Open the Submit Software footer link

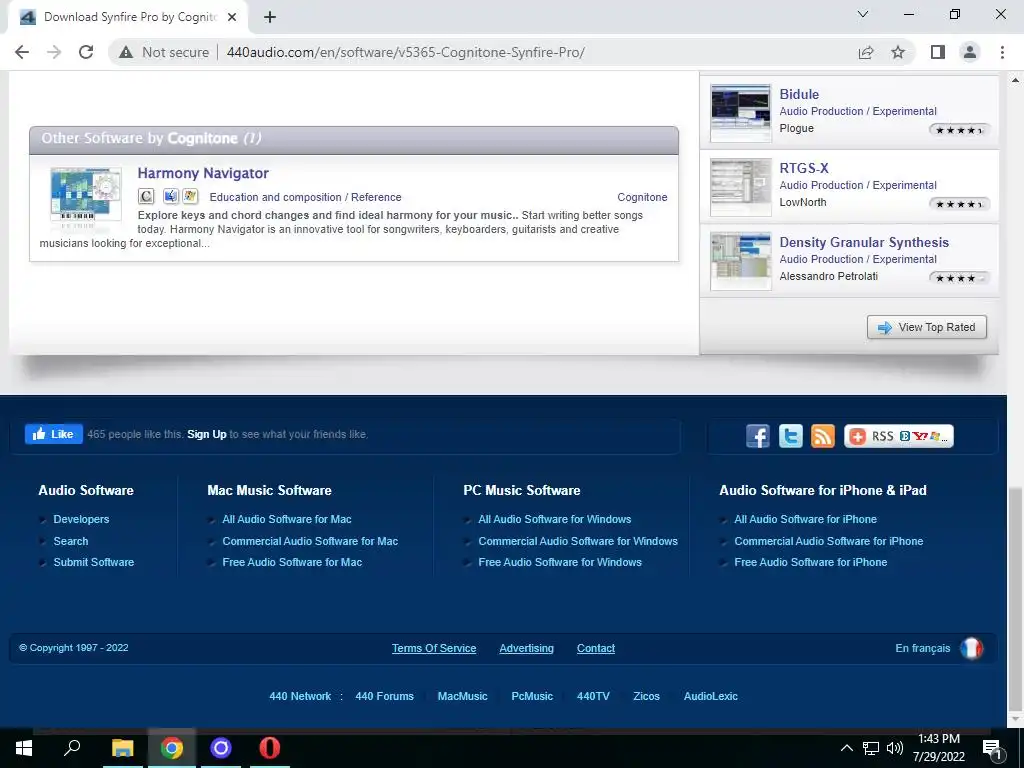pos(93,562)
